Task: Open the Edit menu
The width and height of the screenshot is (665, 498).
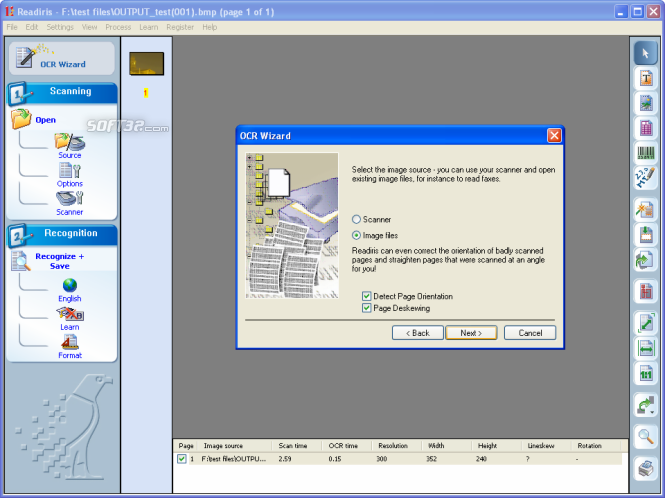Action: [x=31, y=27]
